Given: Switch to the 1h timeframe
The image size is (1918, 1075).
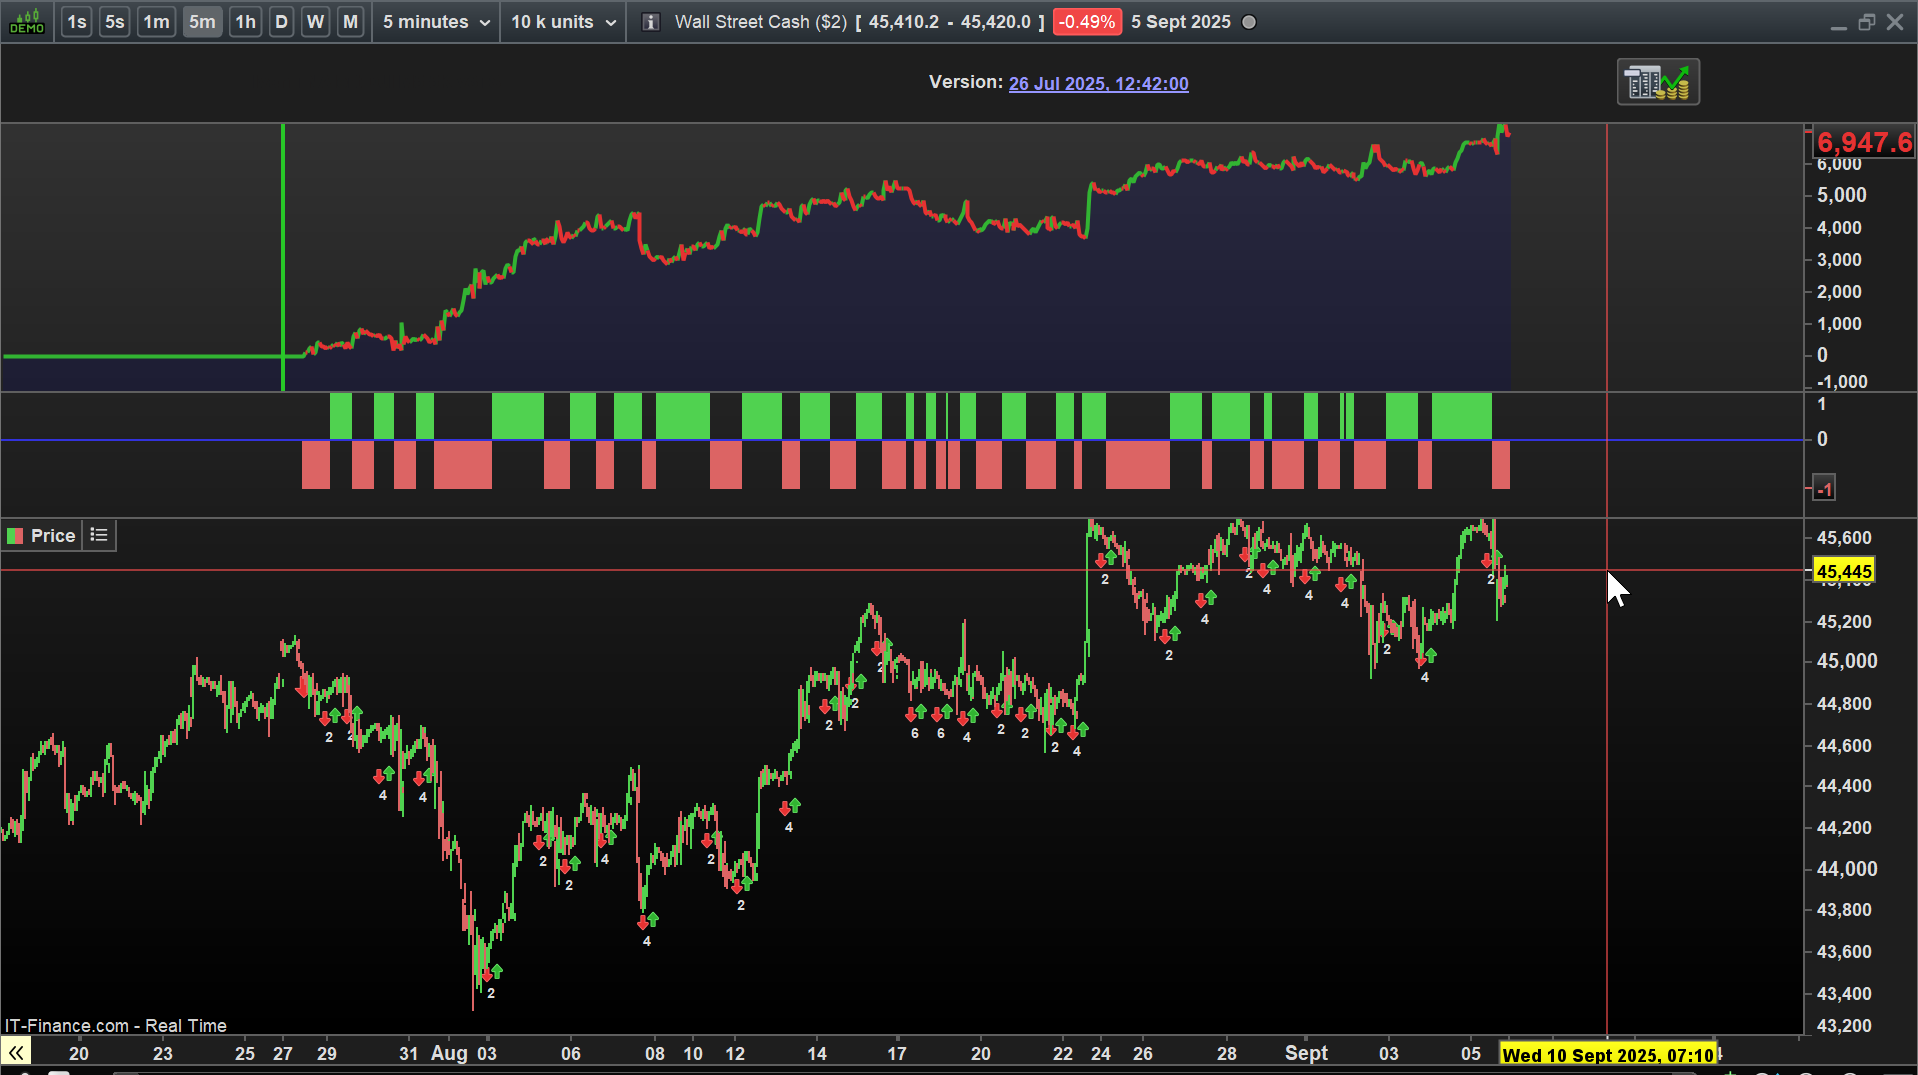Looking at the screenshot, I should [x=245, y=22].
